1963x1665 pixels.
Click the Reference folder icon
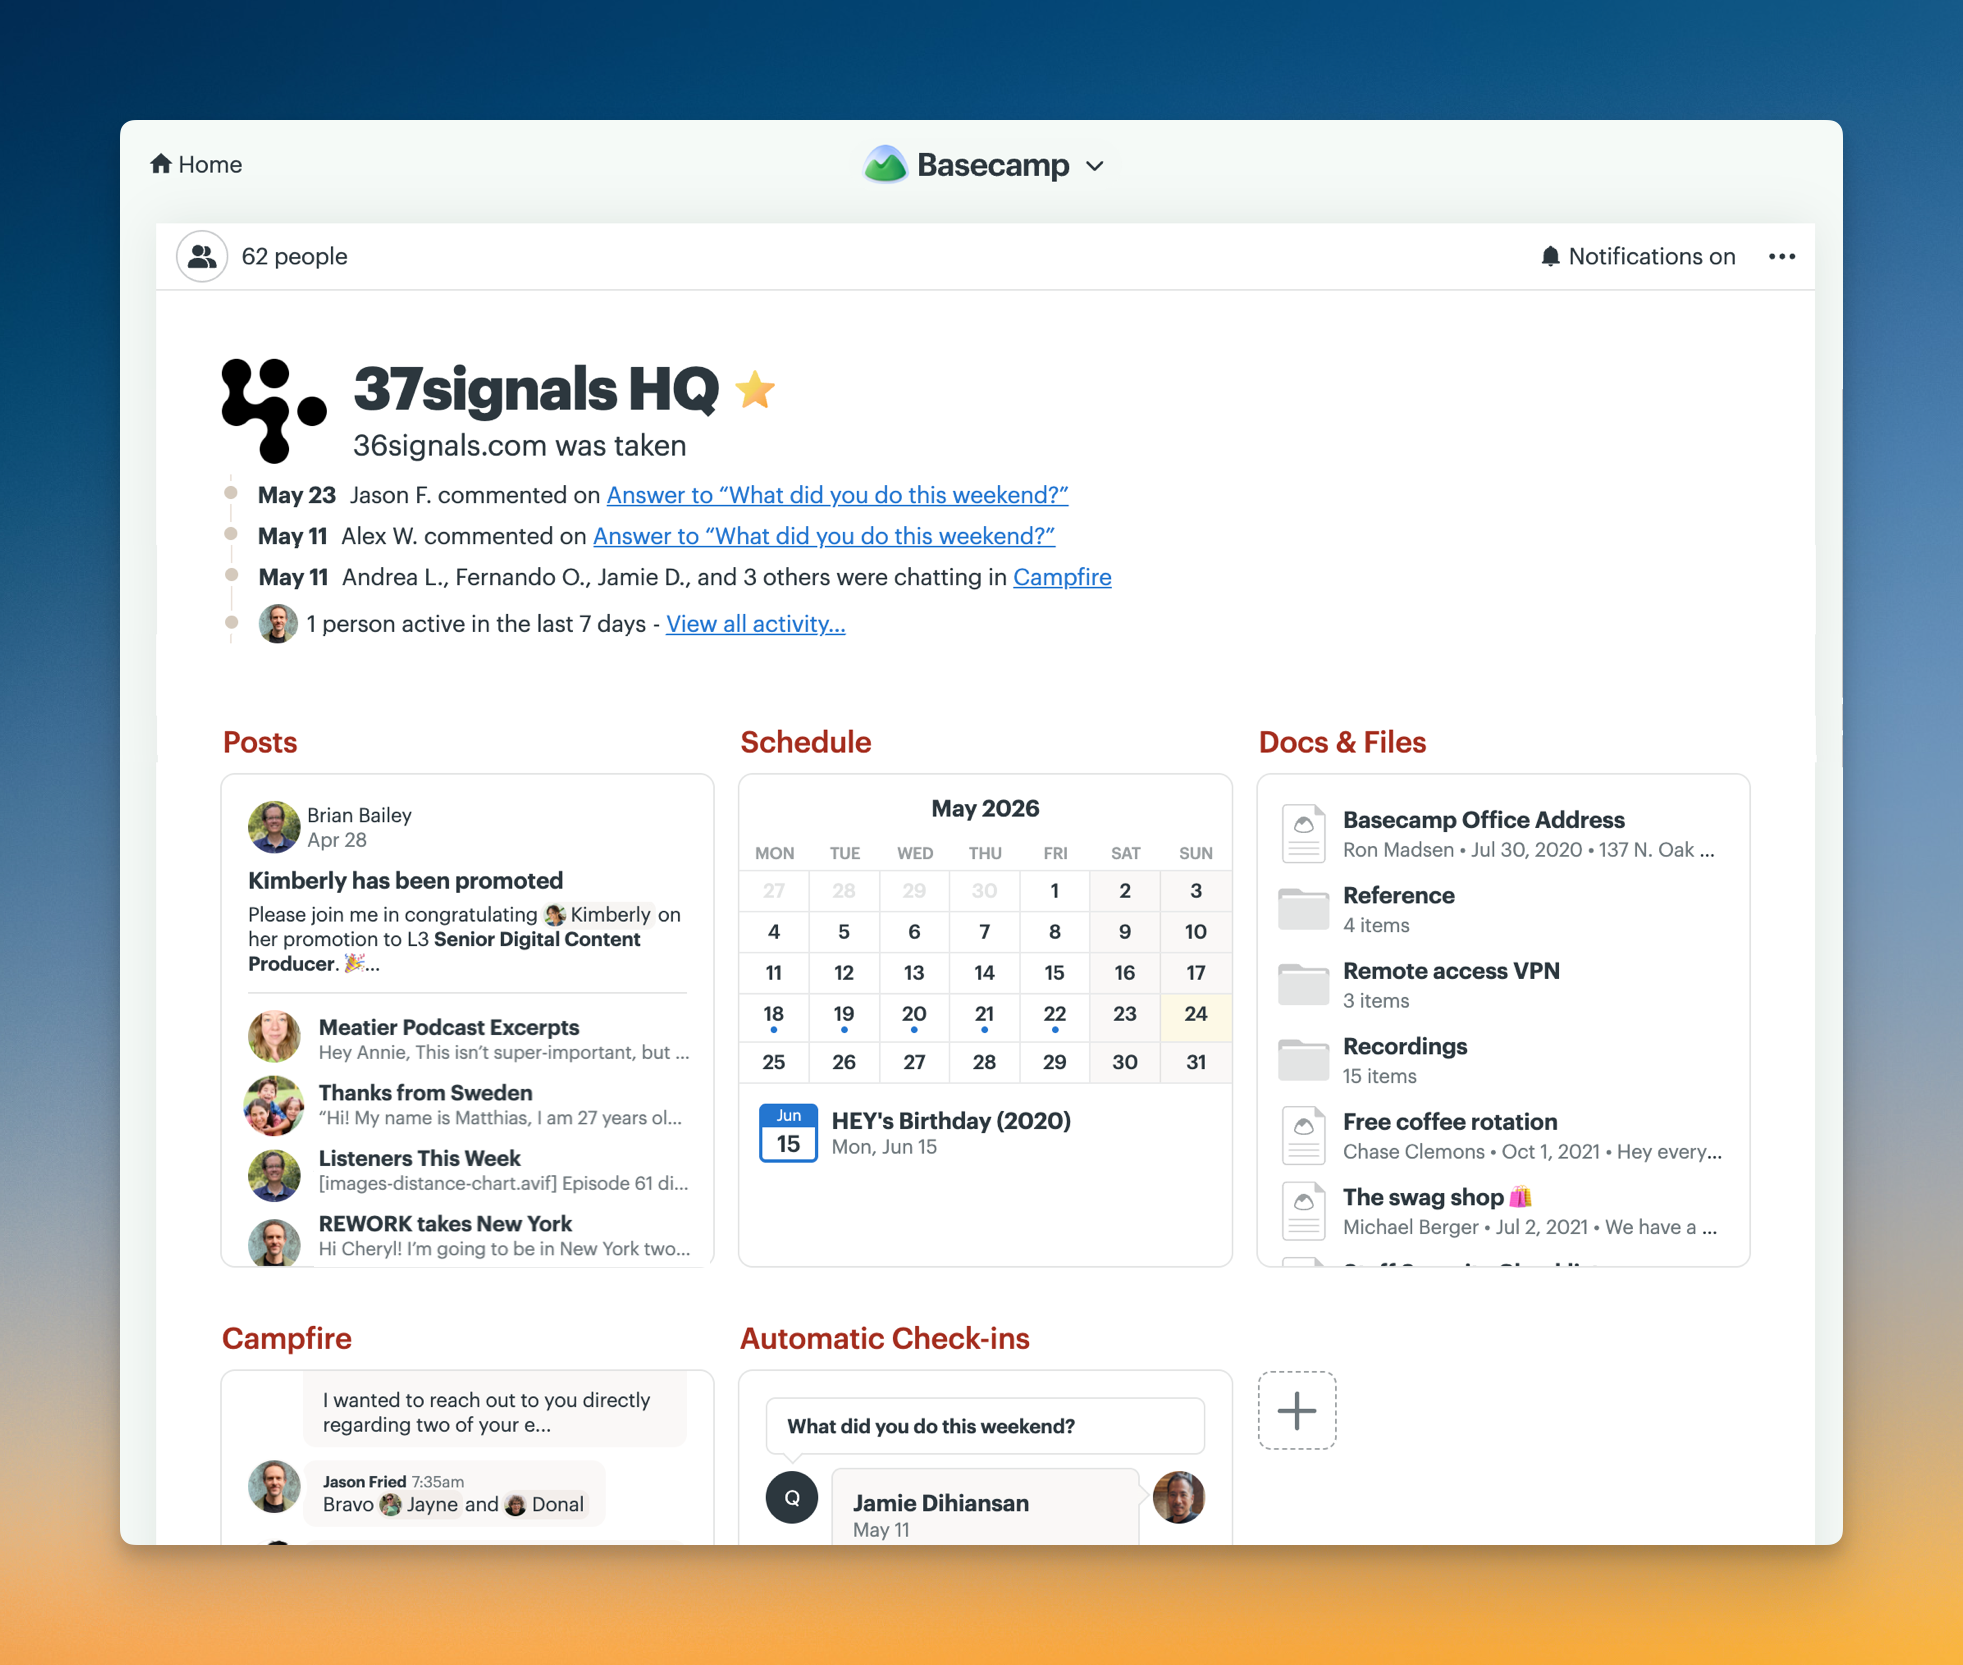tap(1303, 908)
